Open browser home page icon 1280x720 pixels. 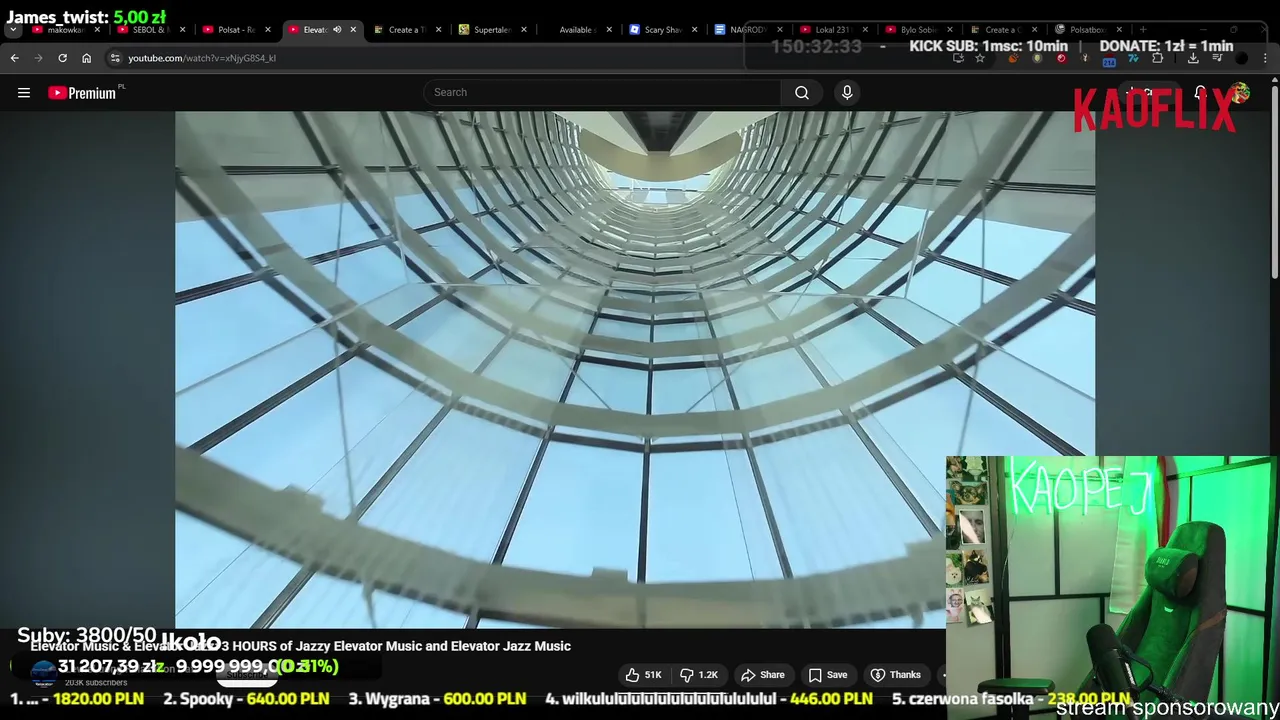pos(86,58)
